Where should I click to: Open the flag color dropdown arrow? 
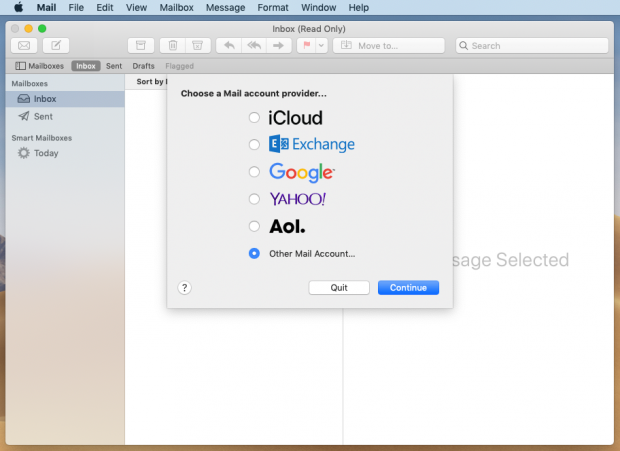[x=321, y=45]
